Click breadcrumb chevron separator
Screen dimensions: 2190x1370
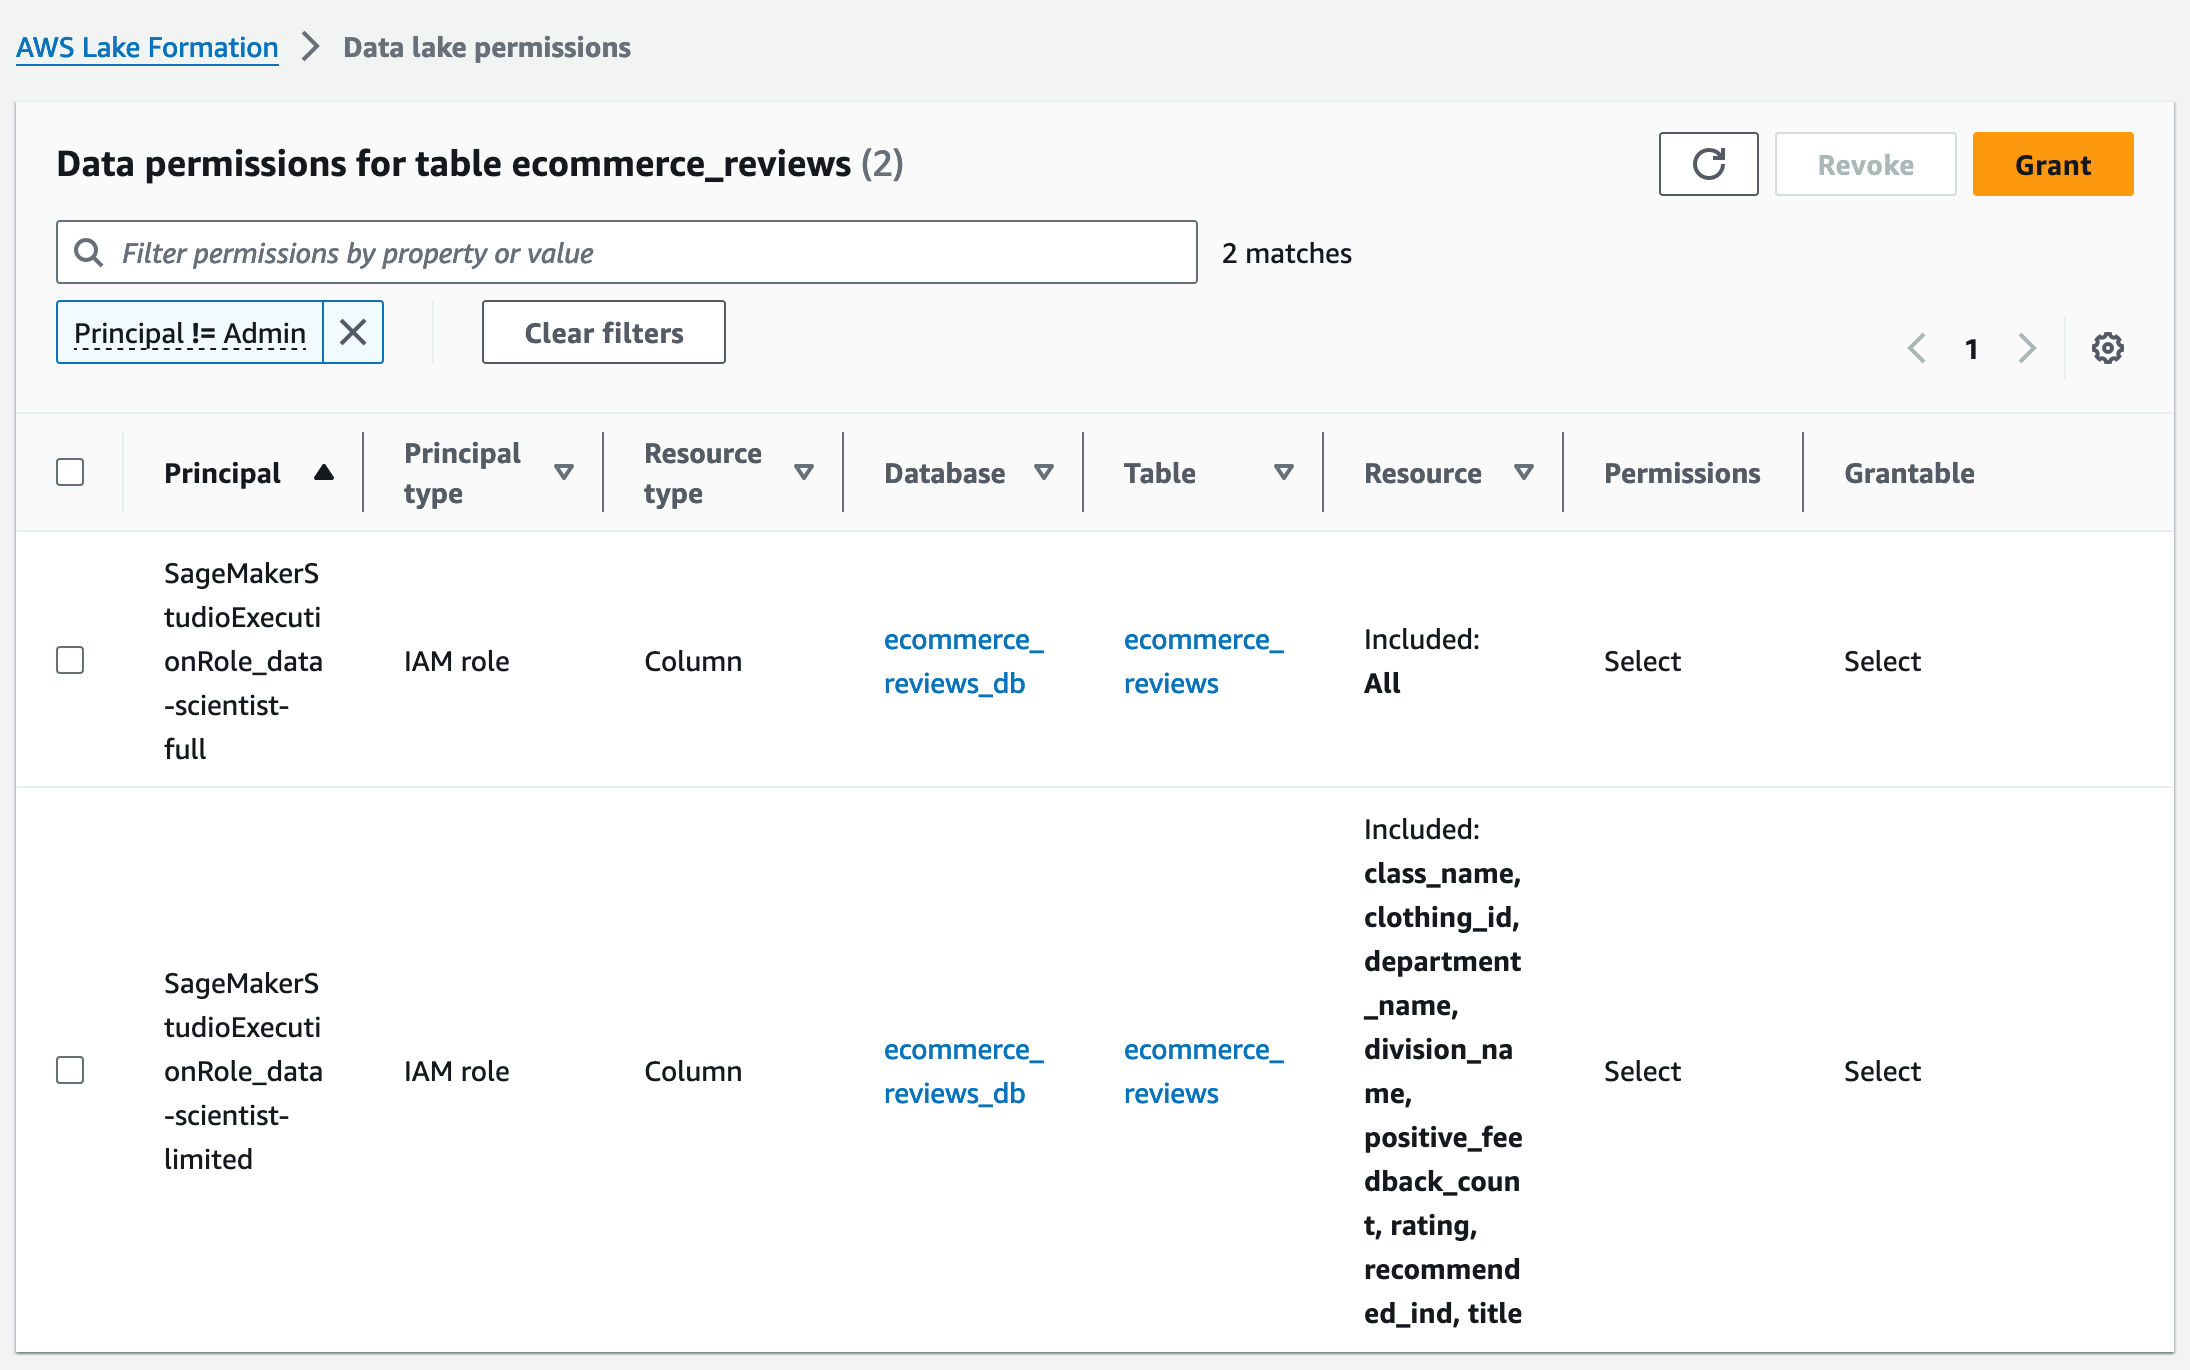311,47
